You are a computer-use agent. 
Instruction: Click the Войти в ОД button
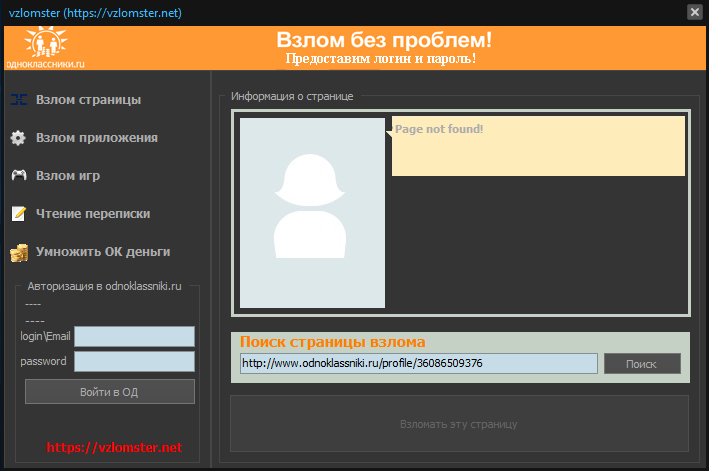(110, 391)
